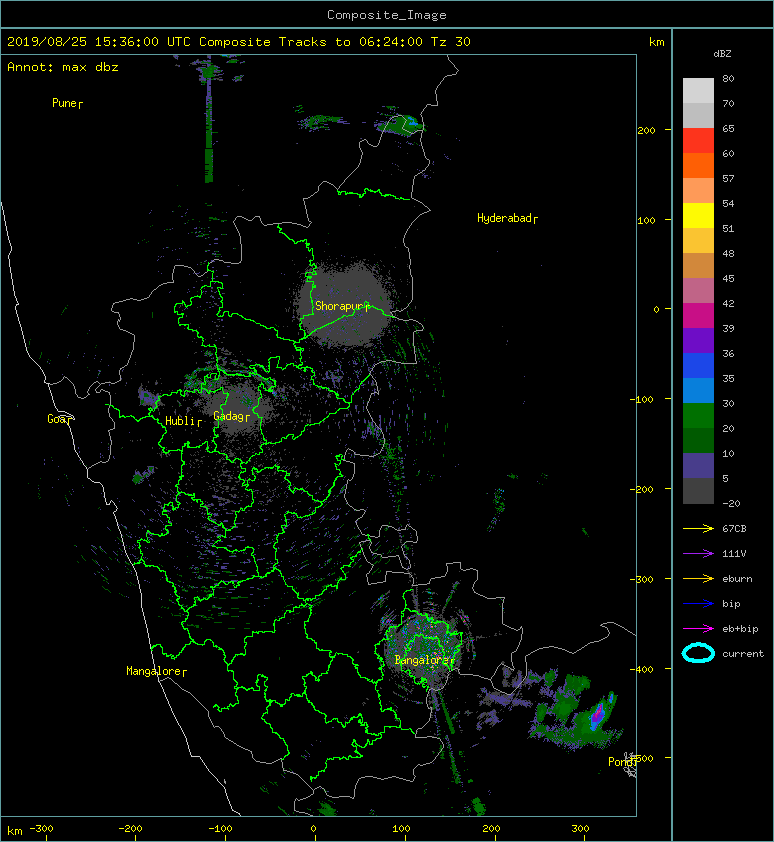Click the magenta 42 dBZ swatch
Image resolution: width=774 pixels, height=842 pixels.
point(698,316)
